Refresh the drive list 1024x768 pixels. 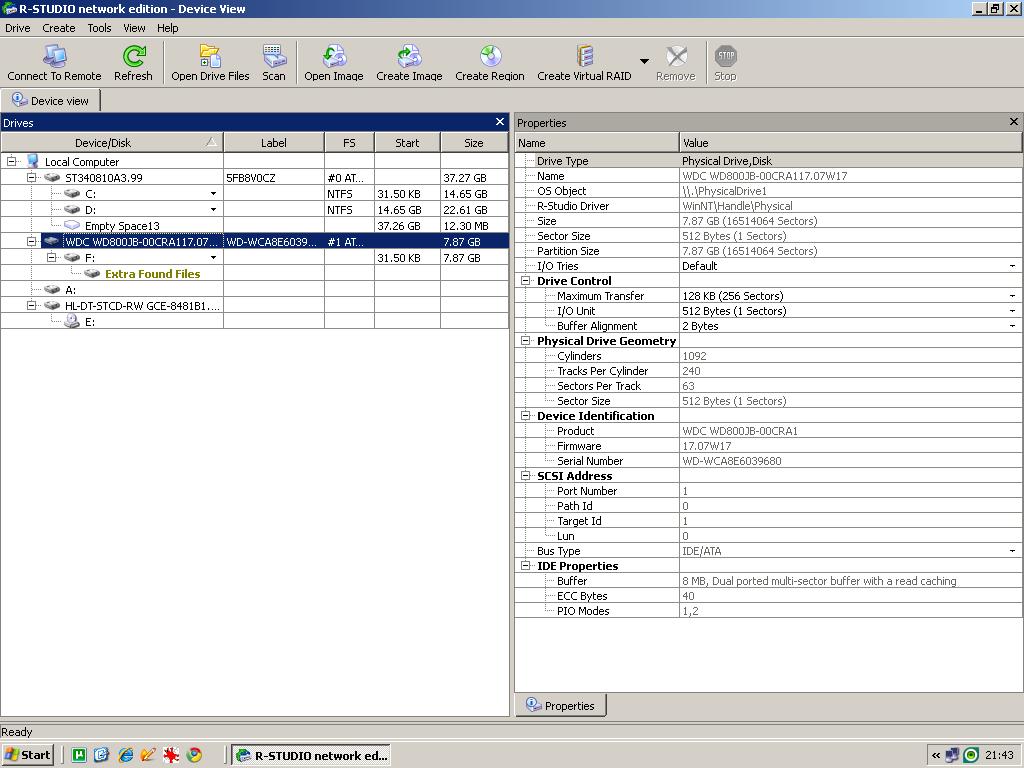(x=133, y=63)
